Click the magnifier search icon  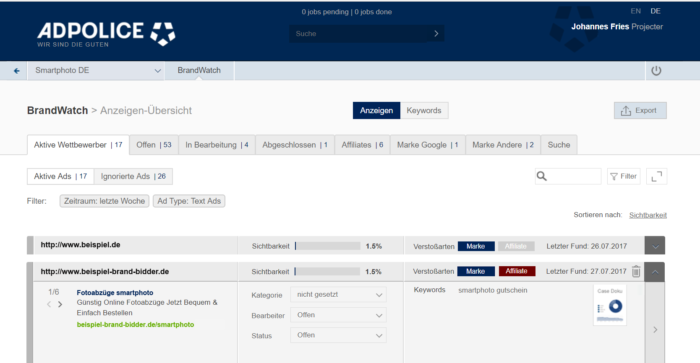click(x=542, y=176)
